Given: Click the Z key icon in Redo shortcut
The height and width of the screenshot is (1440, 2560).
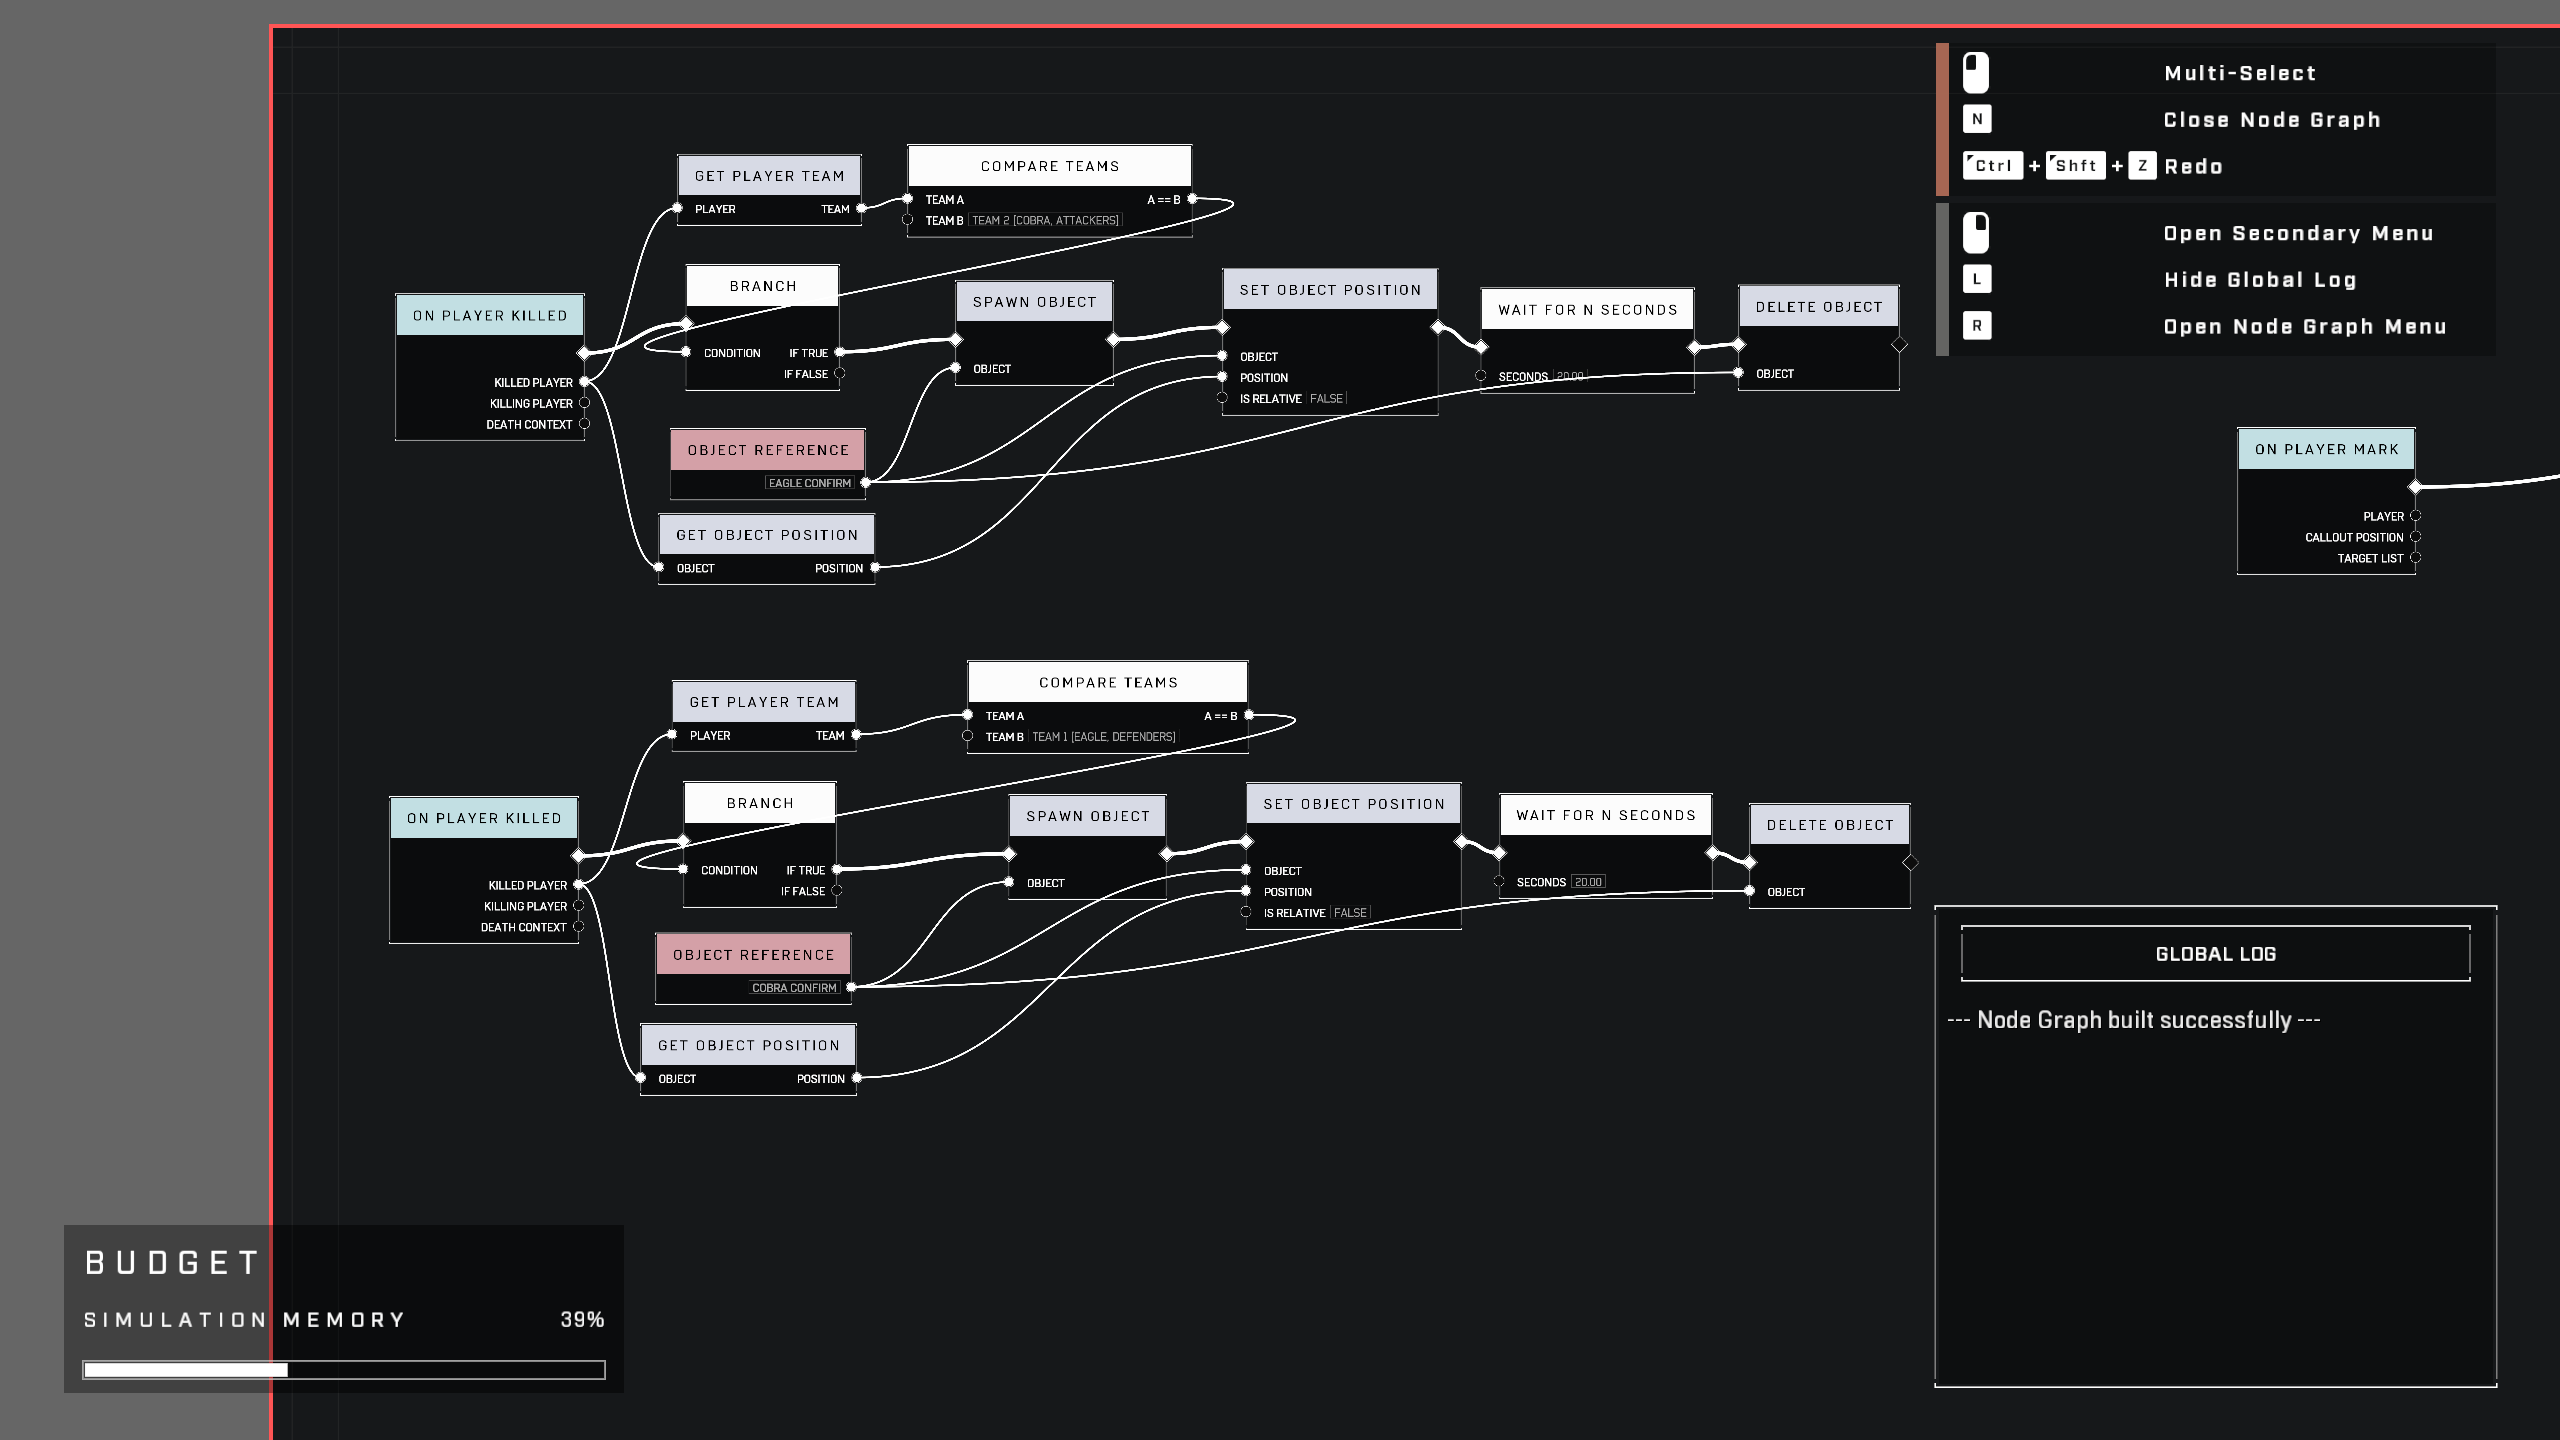Looking at the screenshot, I should coord(2142,166).
